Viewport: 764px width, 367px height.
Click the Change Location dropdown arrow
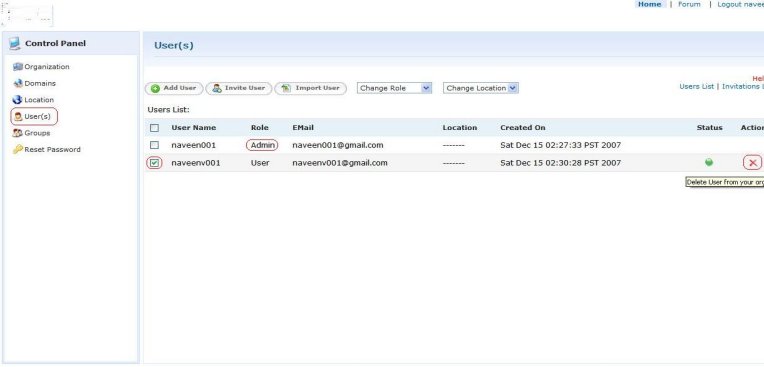tap(512, 88)
